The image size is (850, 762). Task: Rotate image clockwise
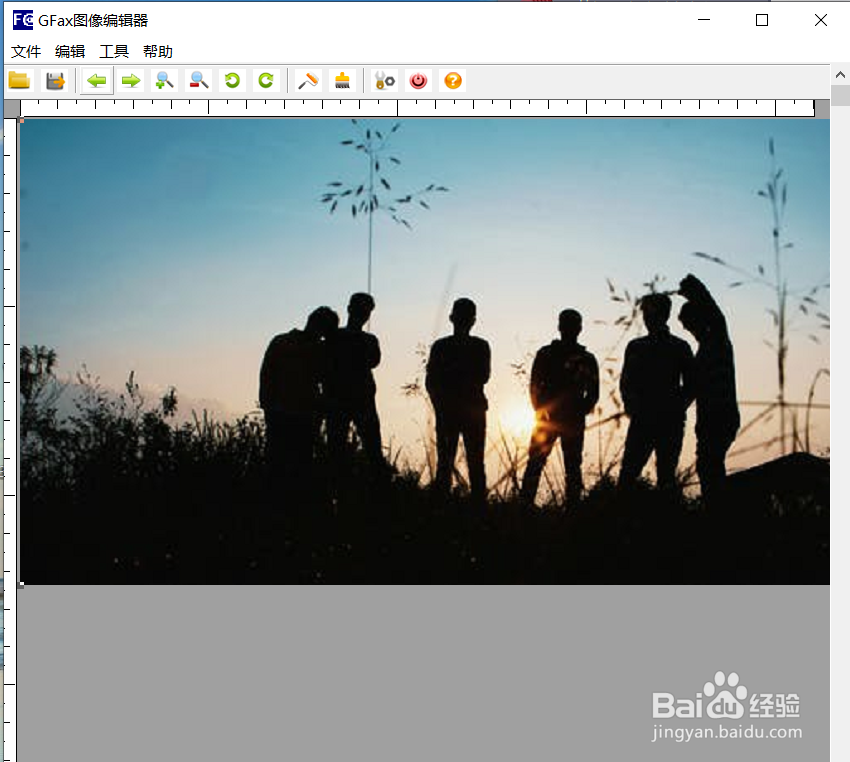[x=266, y=81]
